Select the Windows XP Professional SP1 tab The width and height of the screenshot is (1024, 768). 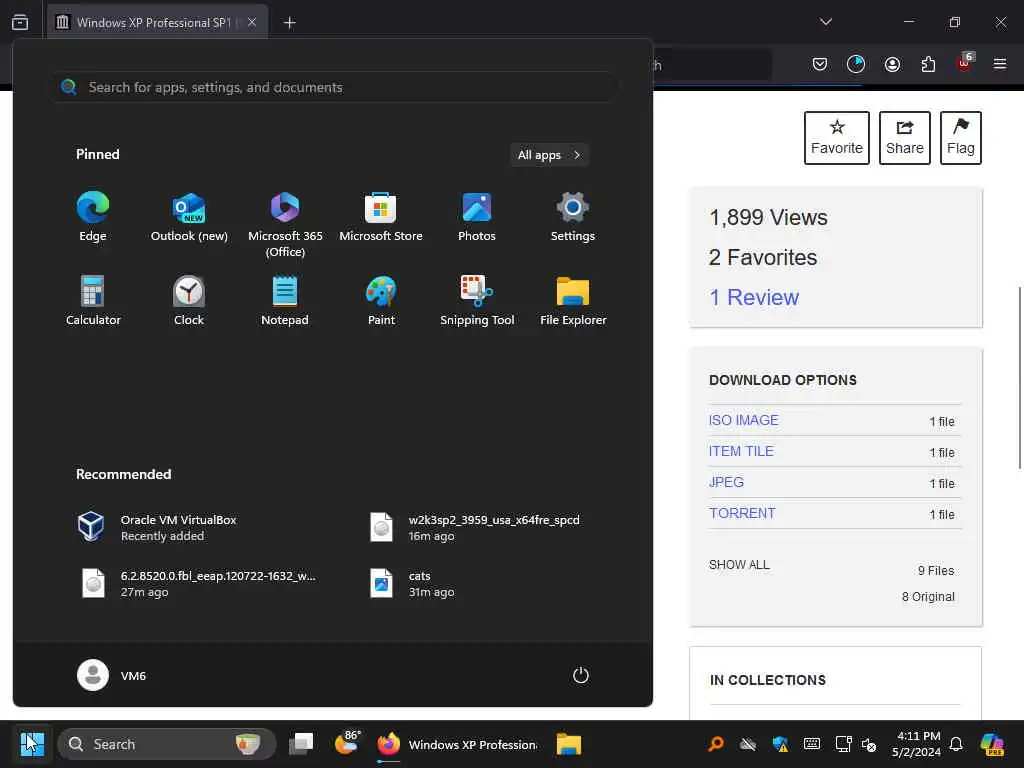(157, 22)
